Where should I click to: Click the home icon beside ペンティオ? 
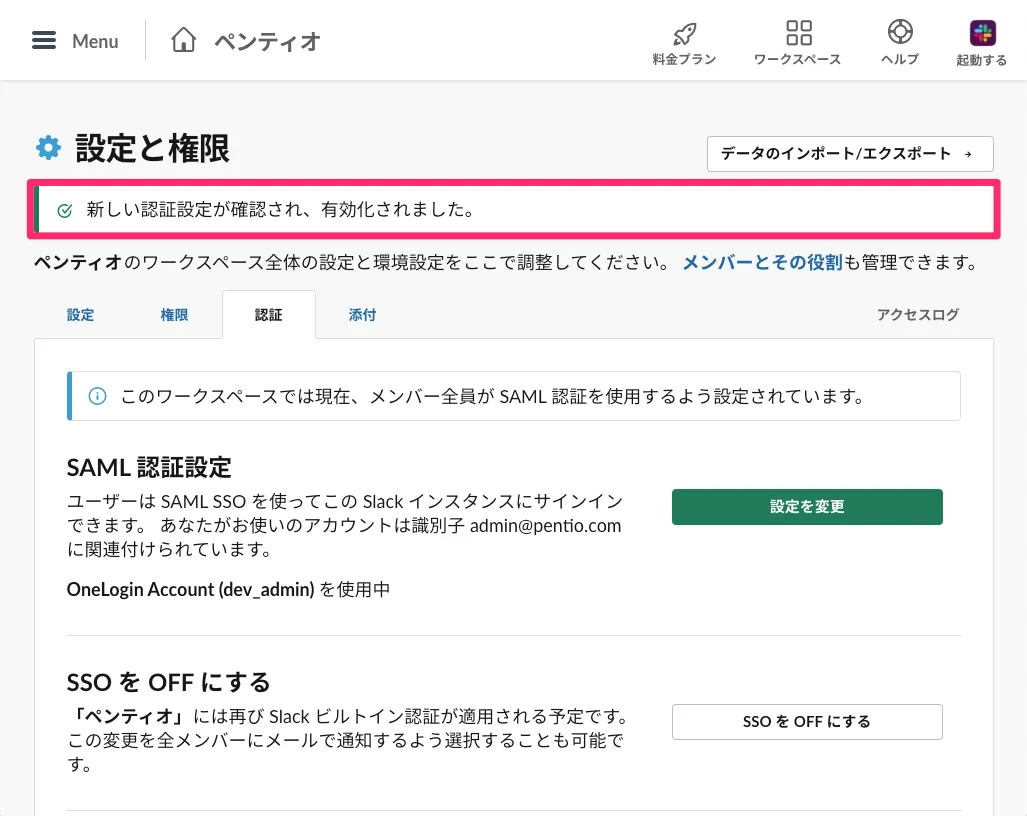(183, 41)
